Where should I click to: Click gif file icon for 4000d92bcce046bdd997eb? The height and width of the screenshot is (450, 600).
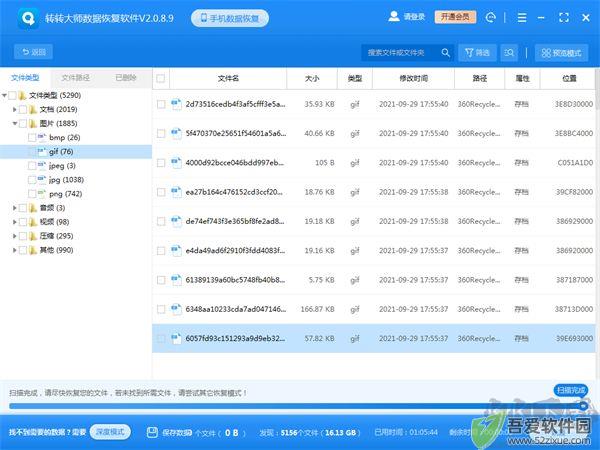[176, 163]
